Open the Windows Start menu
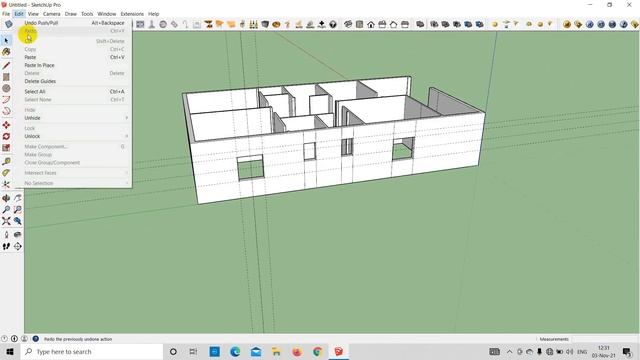This screenshot has width=640, height=360. [10, 351]
